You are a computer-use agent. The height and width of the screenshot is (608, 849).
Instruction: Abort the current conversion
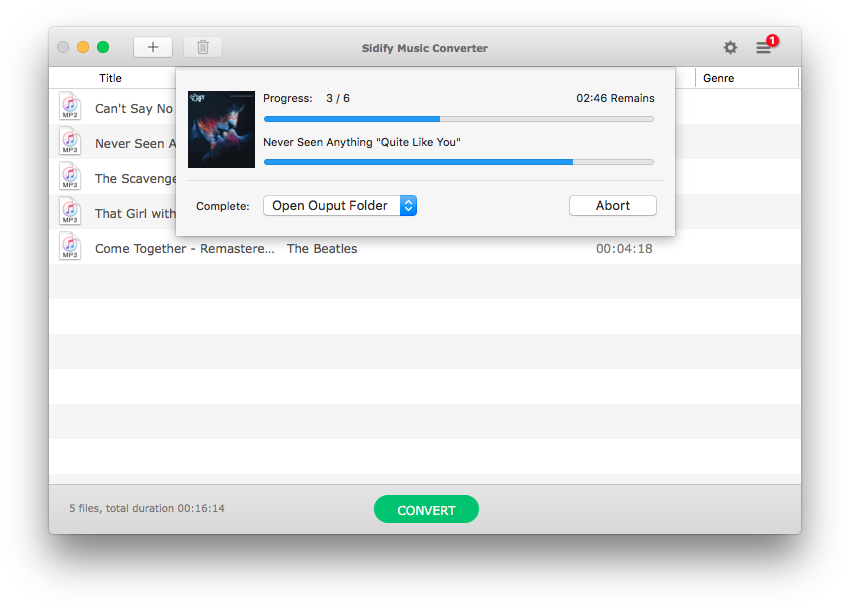click(613, 206)
